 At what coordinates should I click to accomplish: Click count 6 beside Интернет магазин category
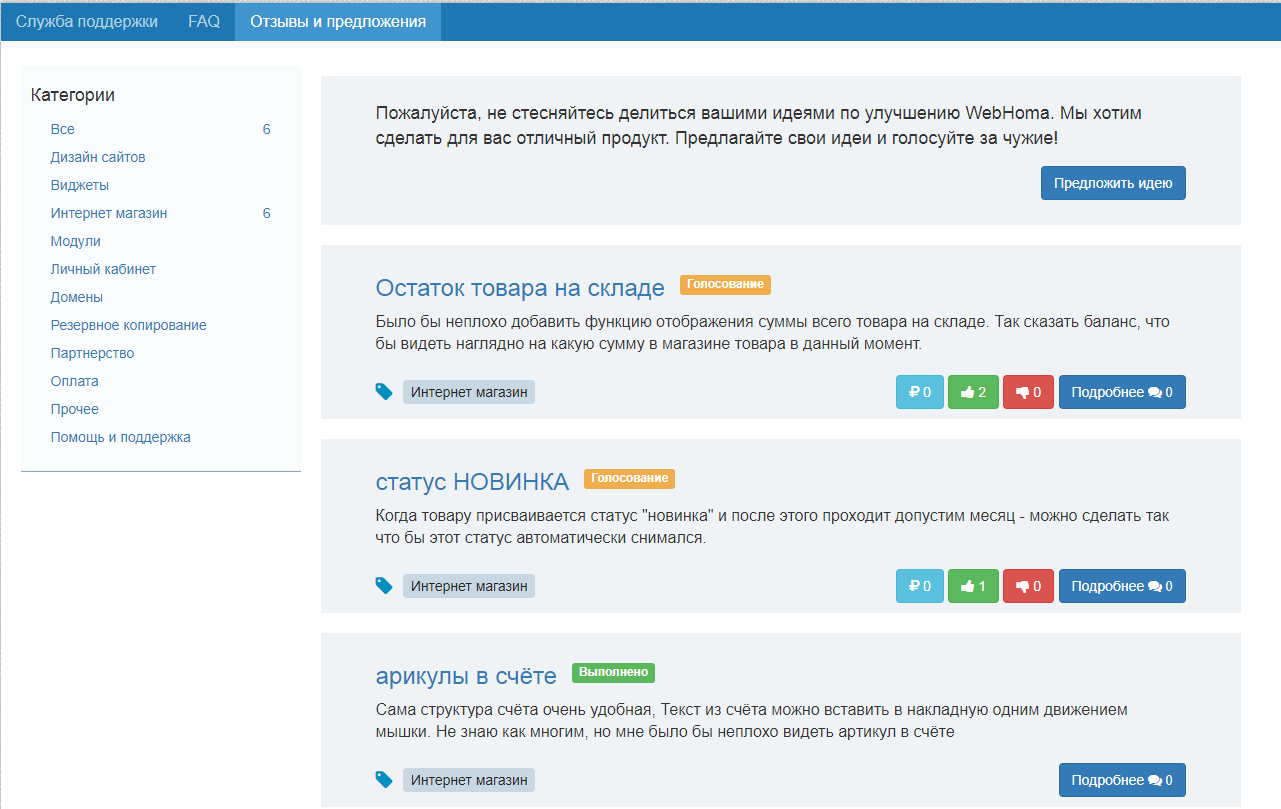[267, 213]
